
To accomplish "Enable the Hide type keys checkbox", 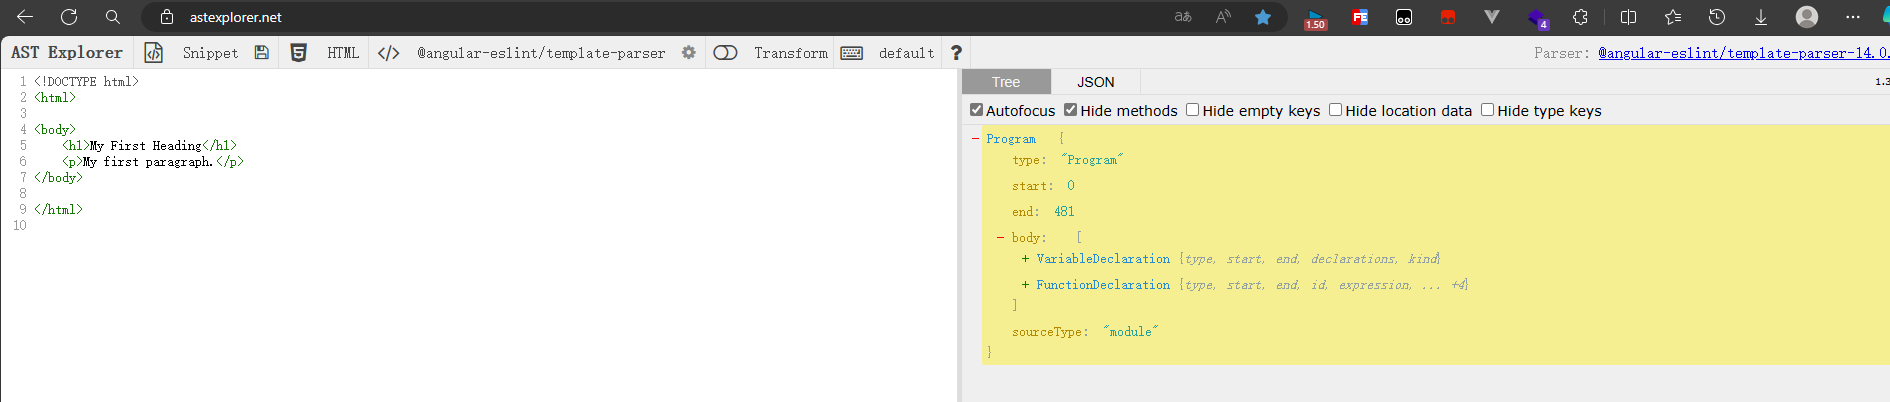I will [x=1488, y=110].
